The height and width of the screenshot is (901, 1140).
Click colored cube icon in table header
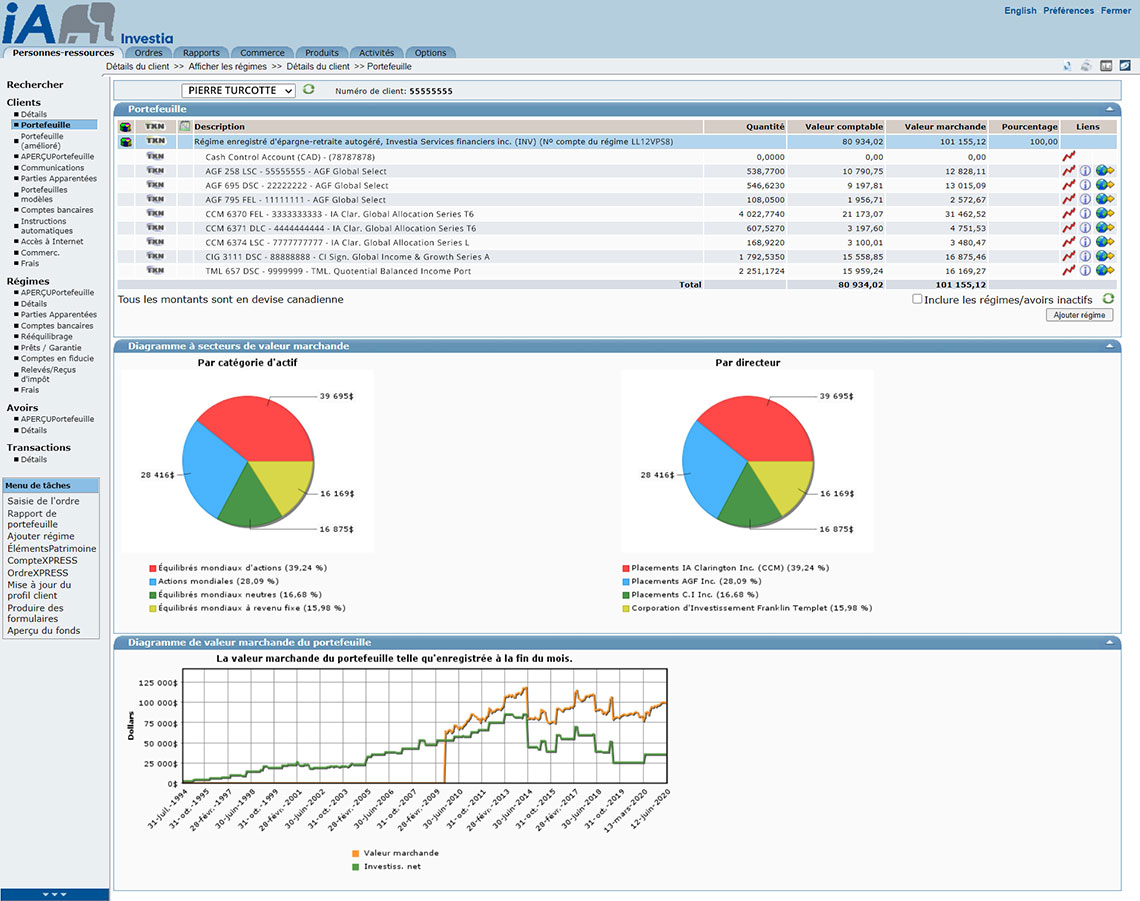tap(126, 127)
